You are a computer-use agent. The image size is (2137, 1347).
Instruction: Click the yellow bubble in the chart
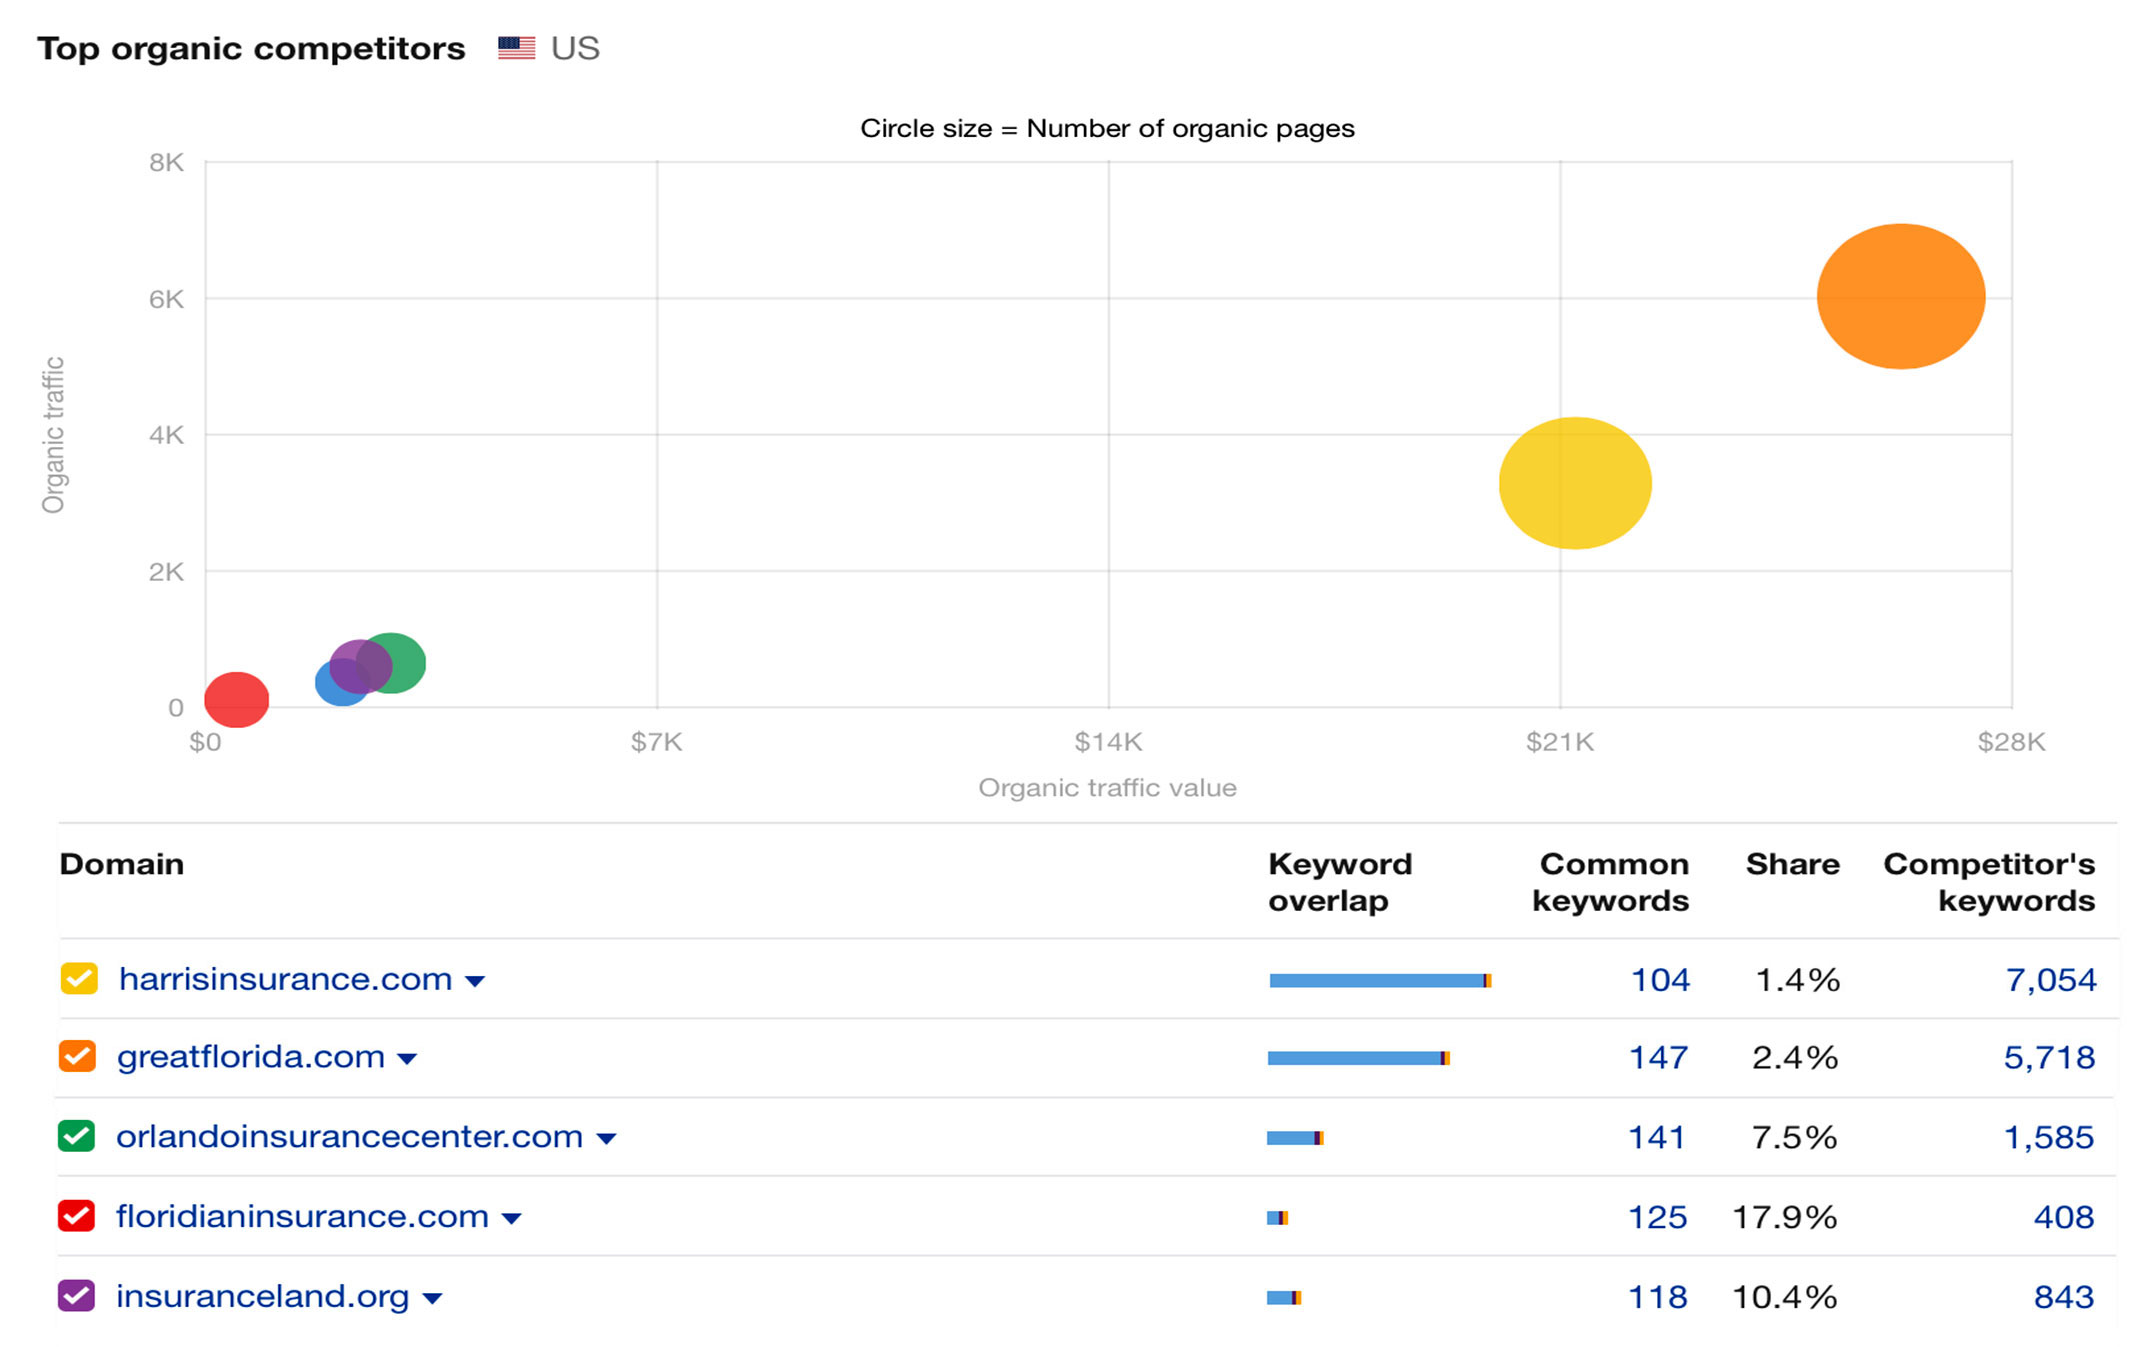pyautogui.click(x=1575, y=483)
